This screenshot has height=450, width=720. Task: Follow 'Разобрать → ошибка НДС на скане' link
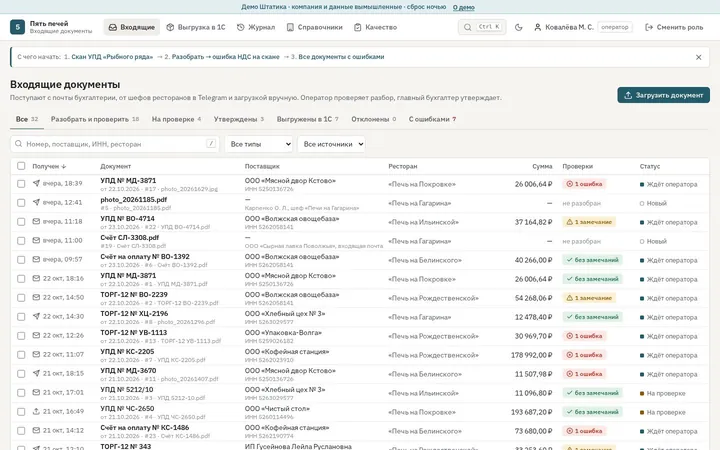point(225,57)
